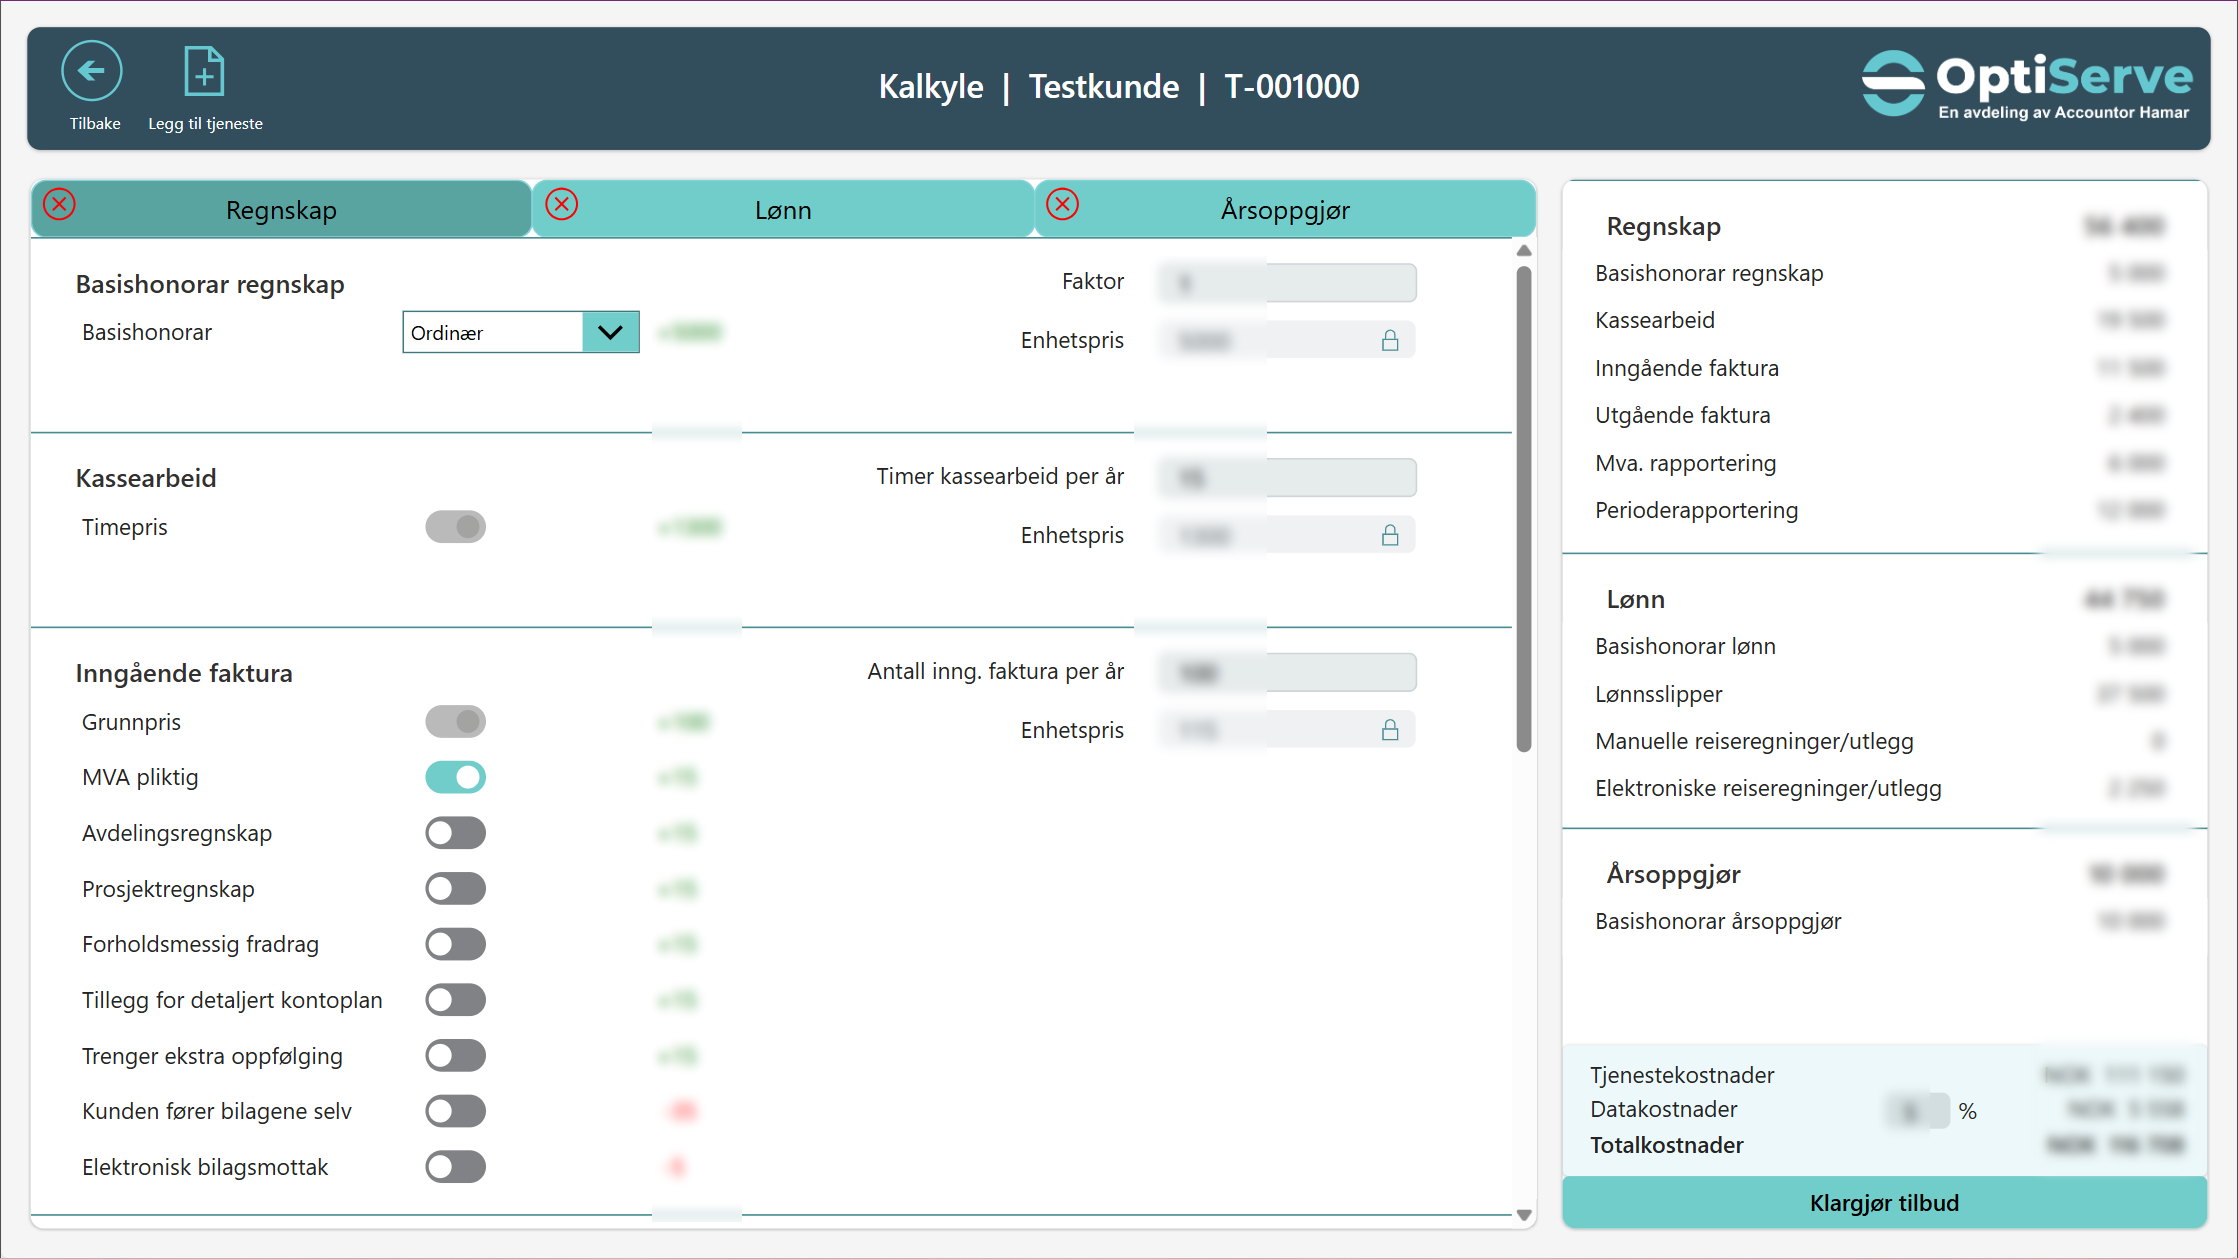Click the Legg til tjeneste document icon
Screen dimensions: 2238x1259
[204, 72]
